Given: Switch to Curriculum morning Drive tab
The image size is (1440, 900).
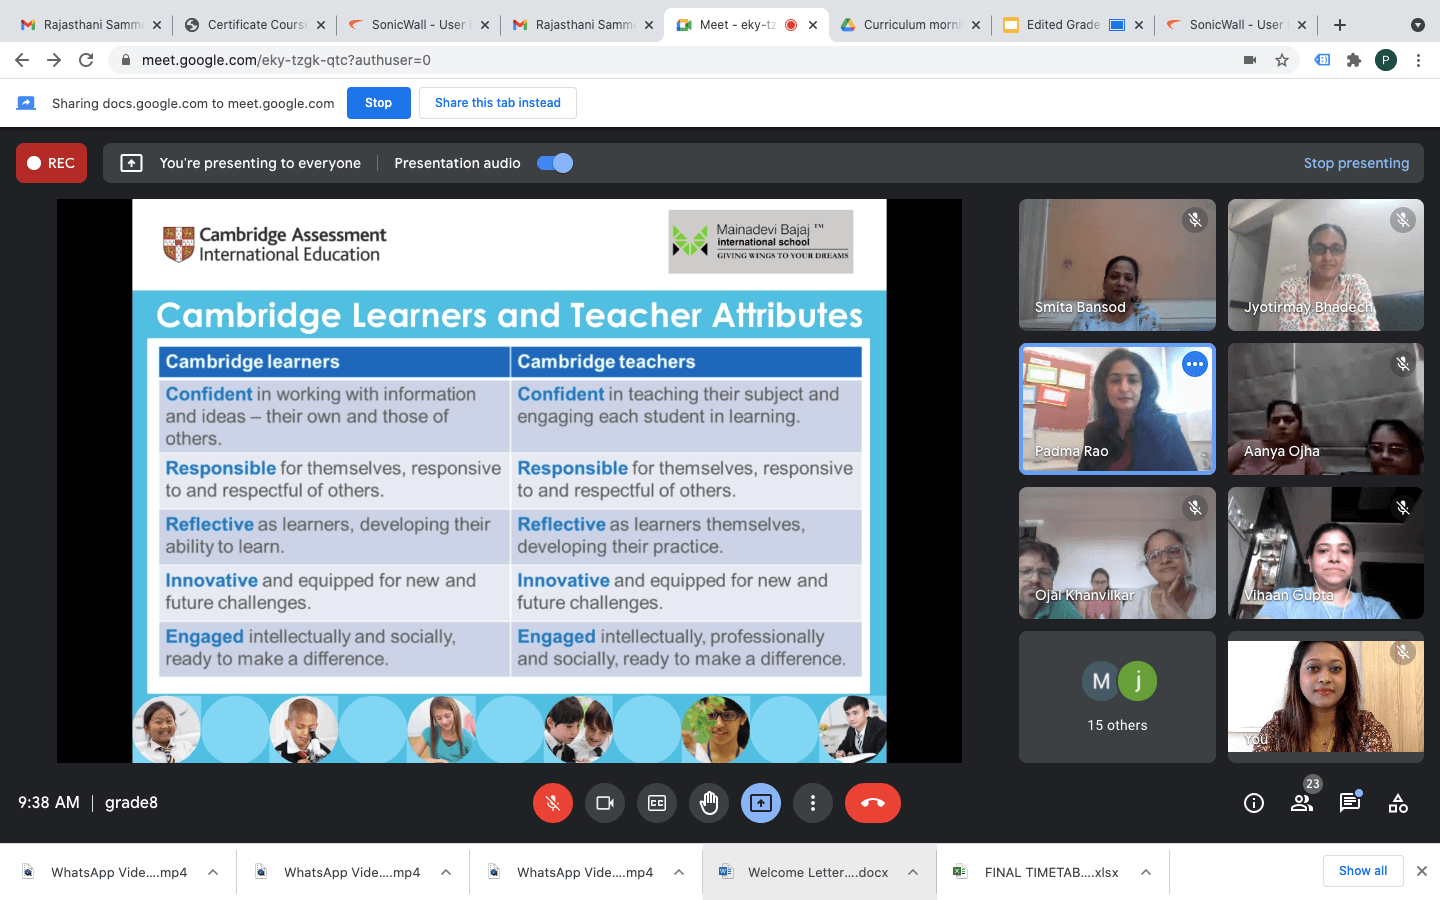Looking at the screenshot, I should 910,25.
